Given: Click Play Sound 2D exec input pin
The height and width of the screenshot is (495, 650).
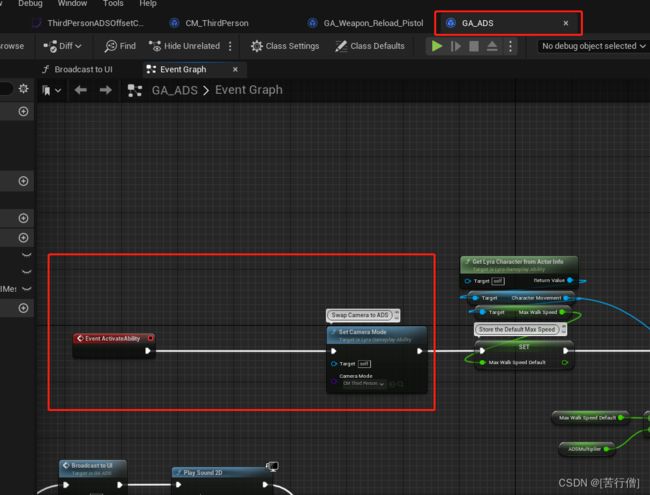Looking at the screenshot, I should pyautogui.click(x=179, y=484).
